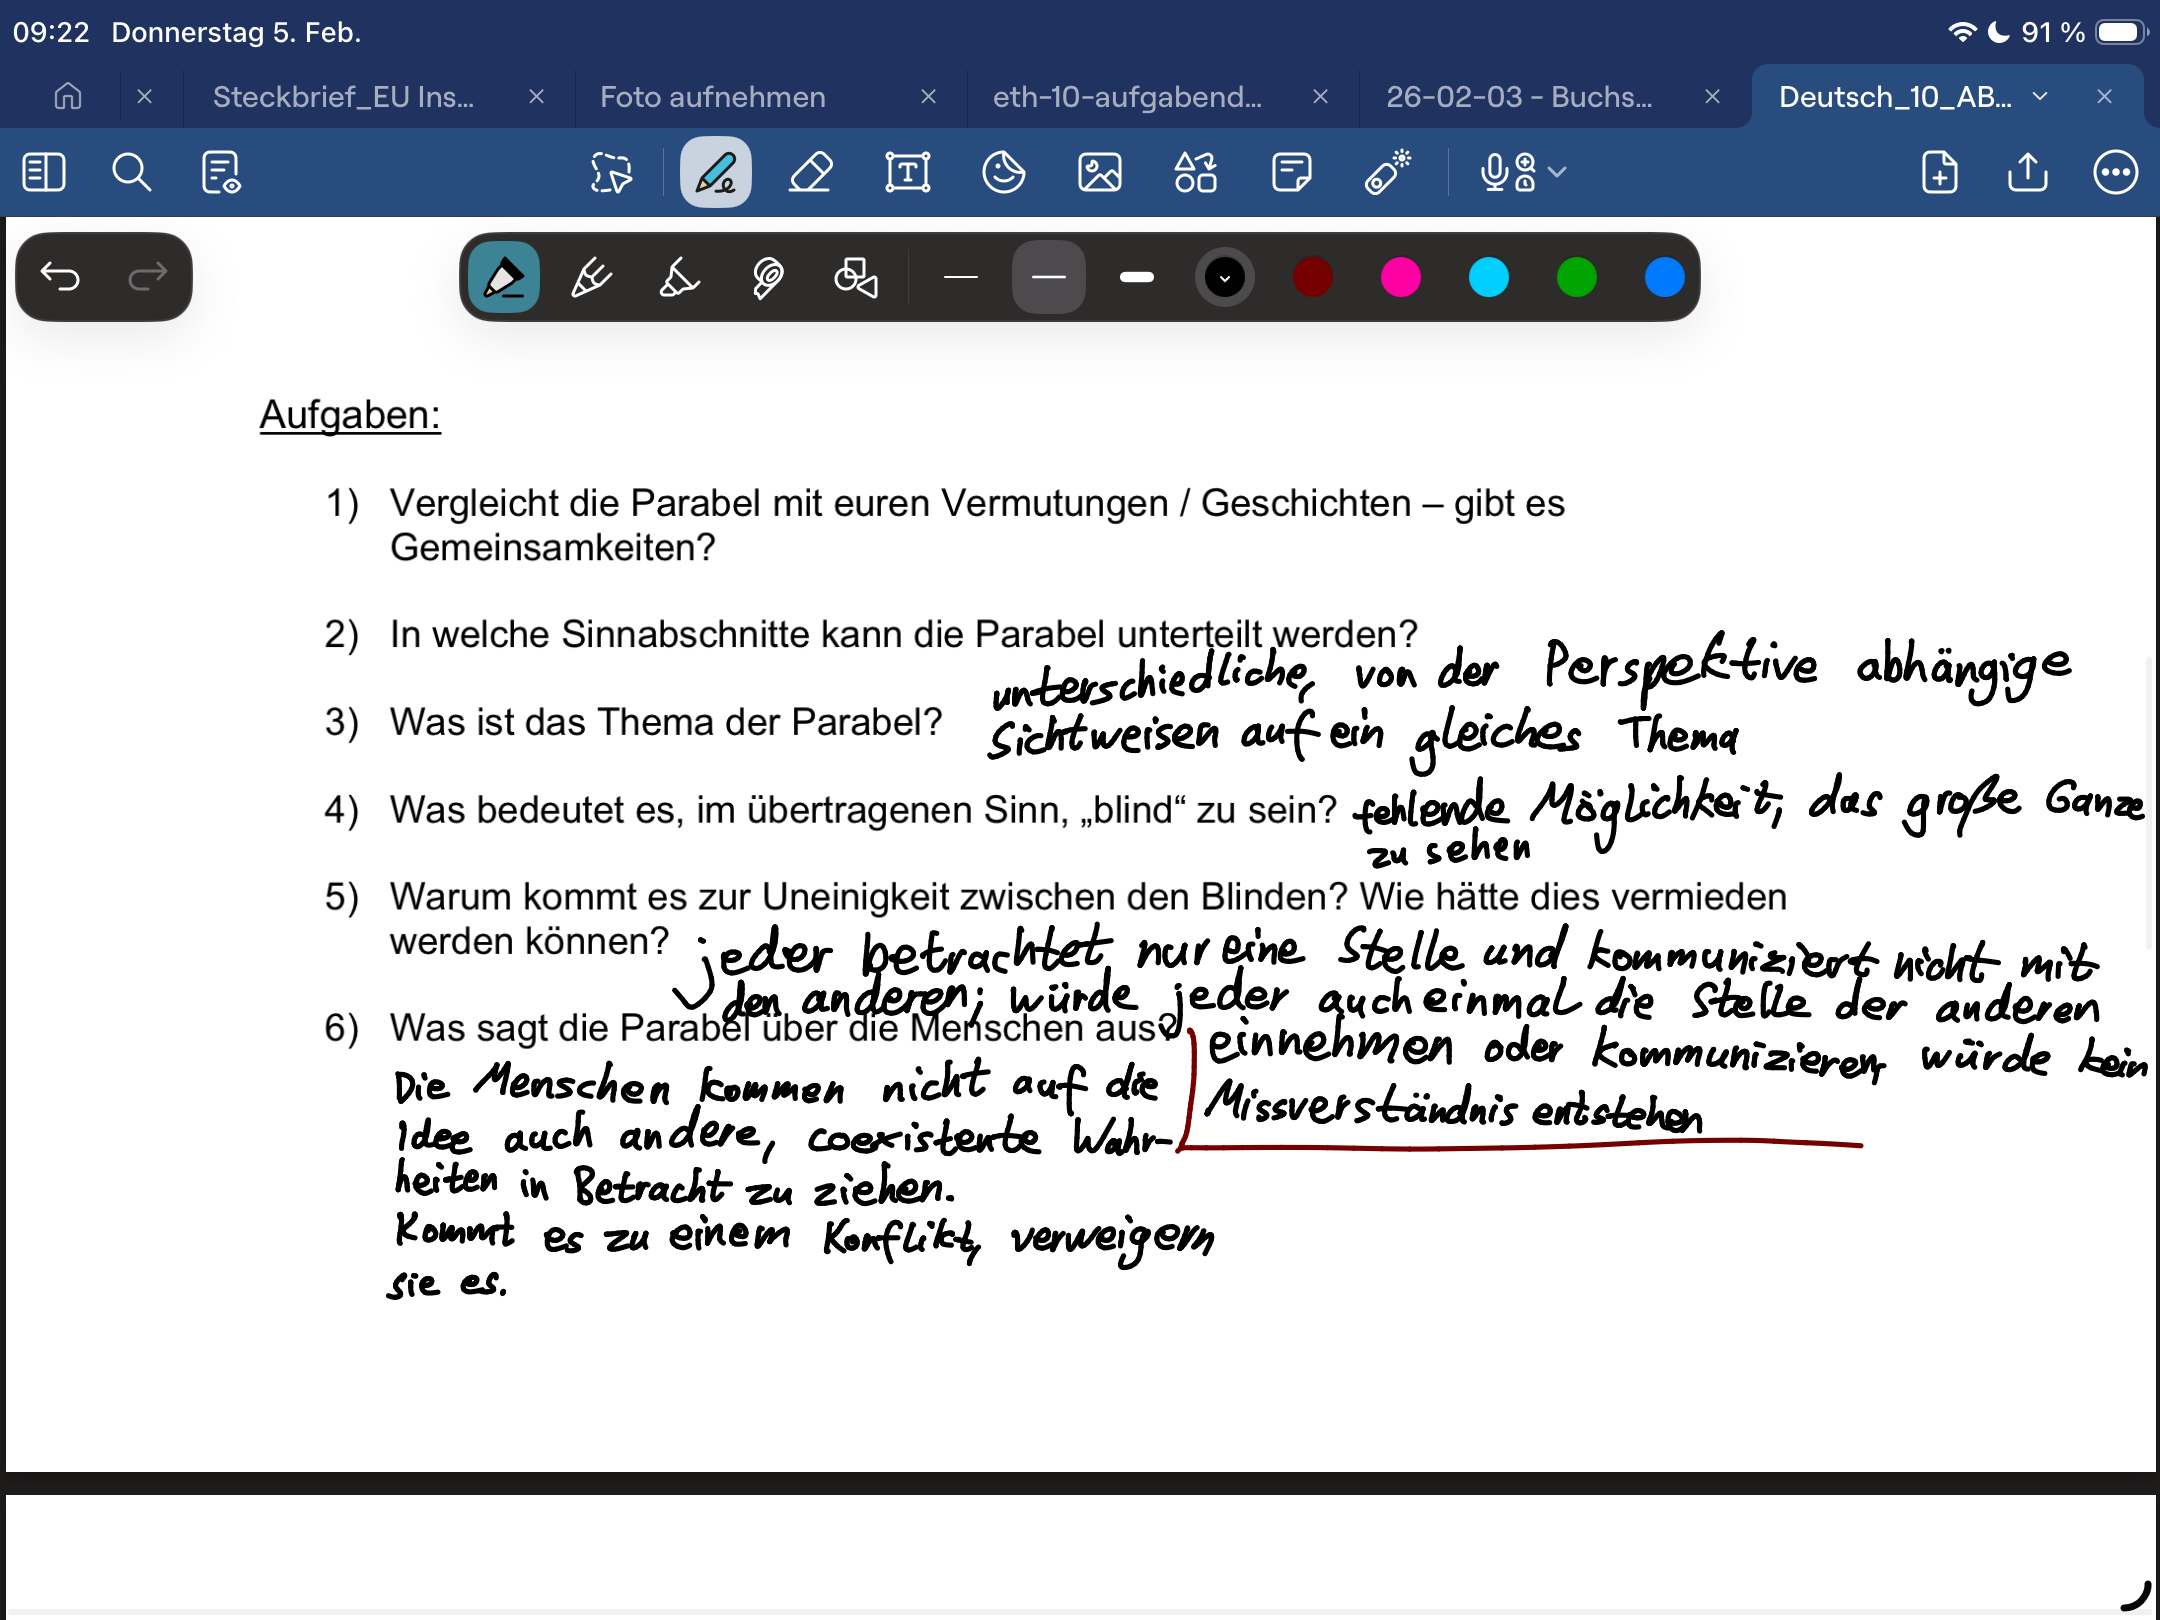Select the laser pointer tool
Viewport: 2160px width, 1620px height.
tap(1387, 172)
